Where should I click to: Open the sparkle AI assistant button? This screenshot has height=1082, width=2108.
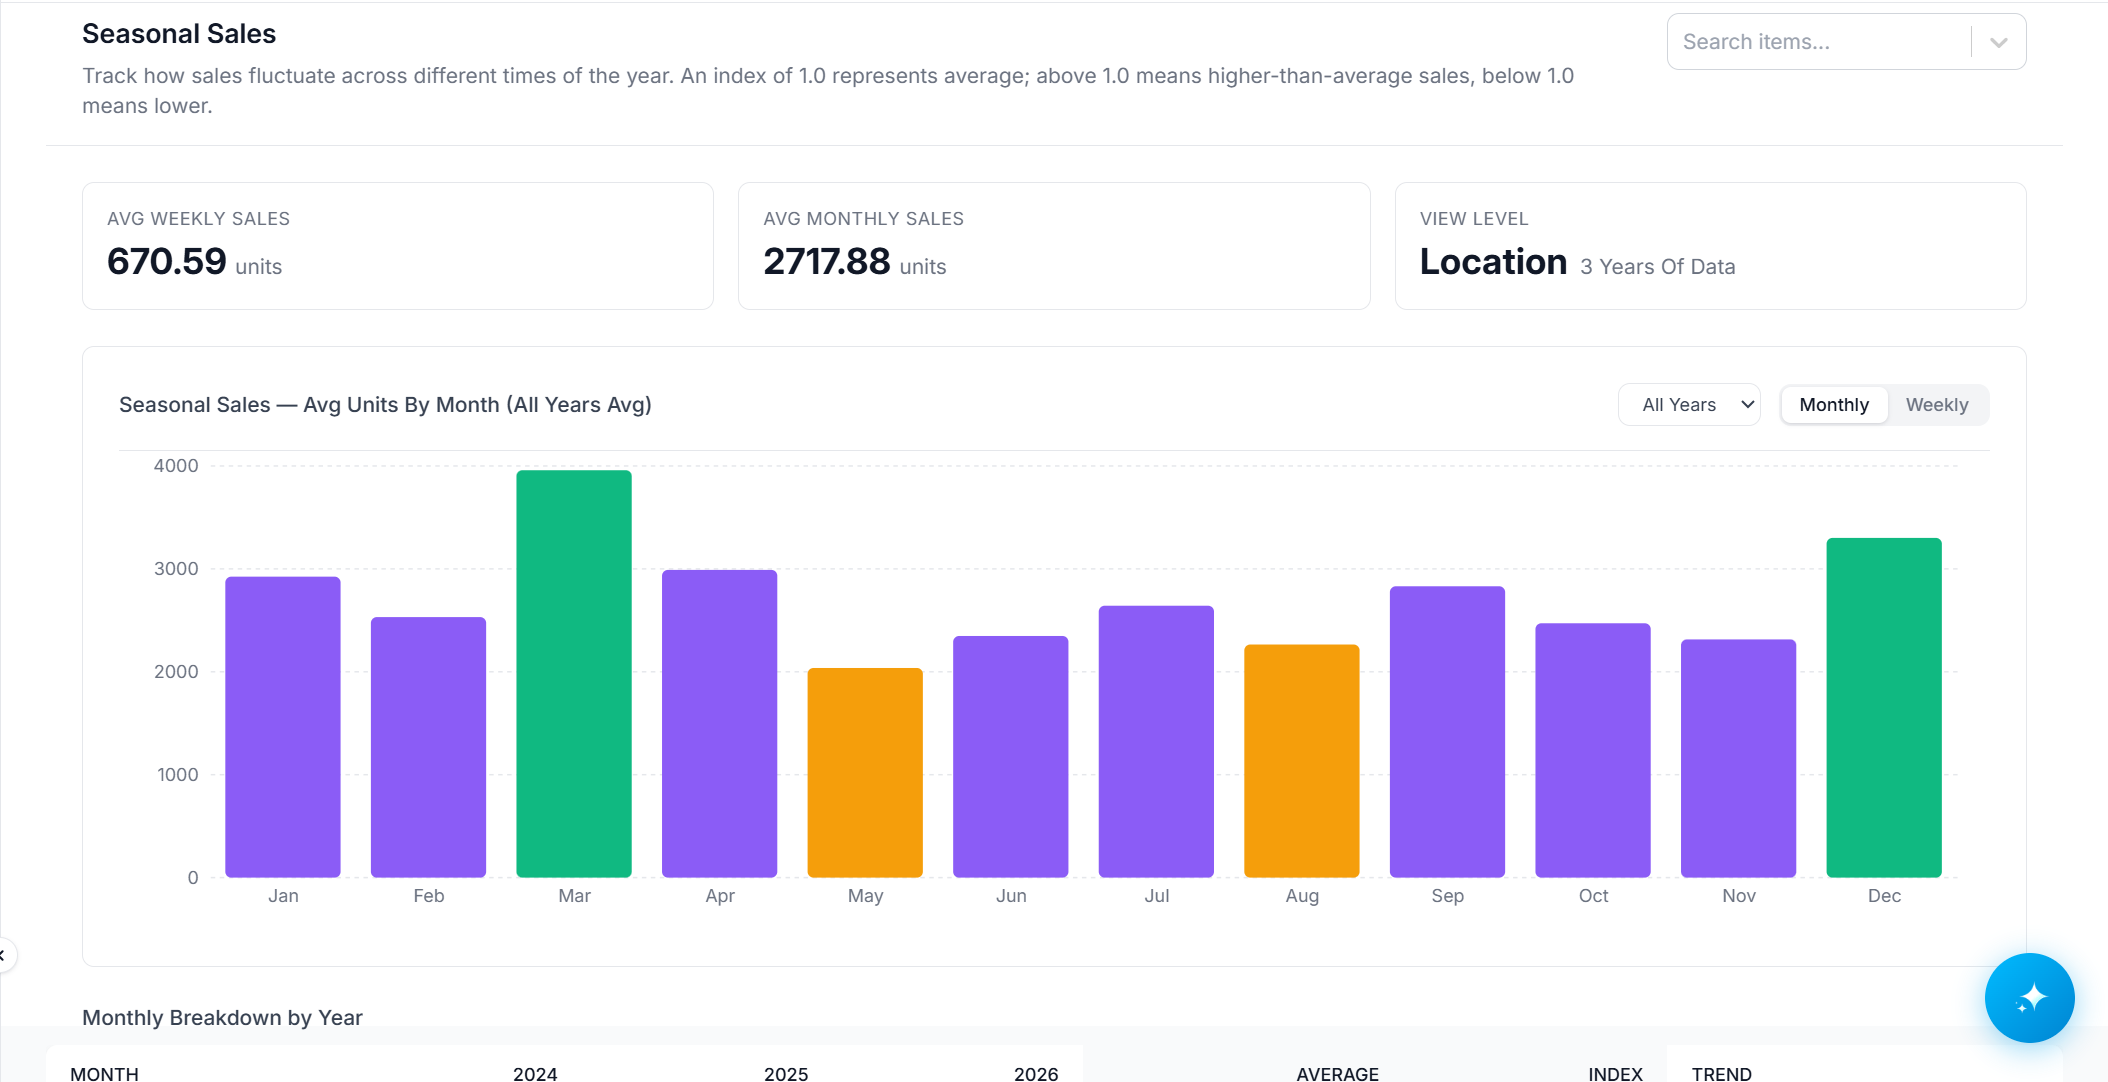tap(2029, 997)
